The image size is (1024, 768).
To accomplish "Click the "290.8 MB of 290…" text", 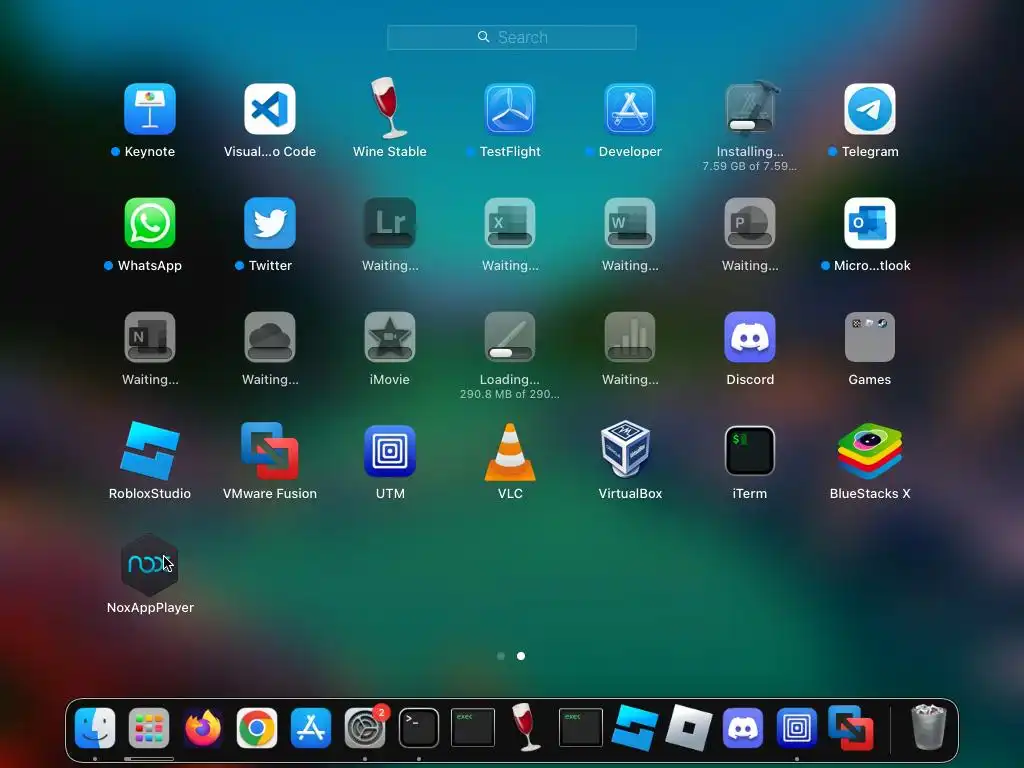I will 509,394.
